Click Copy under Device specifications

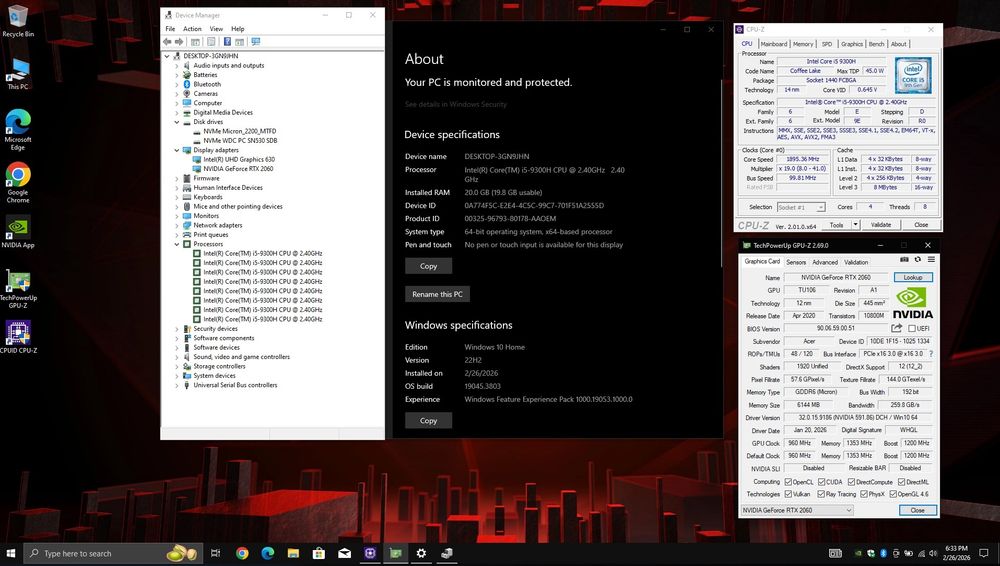429,266
